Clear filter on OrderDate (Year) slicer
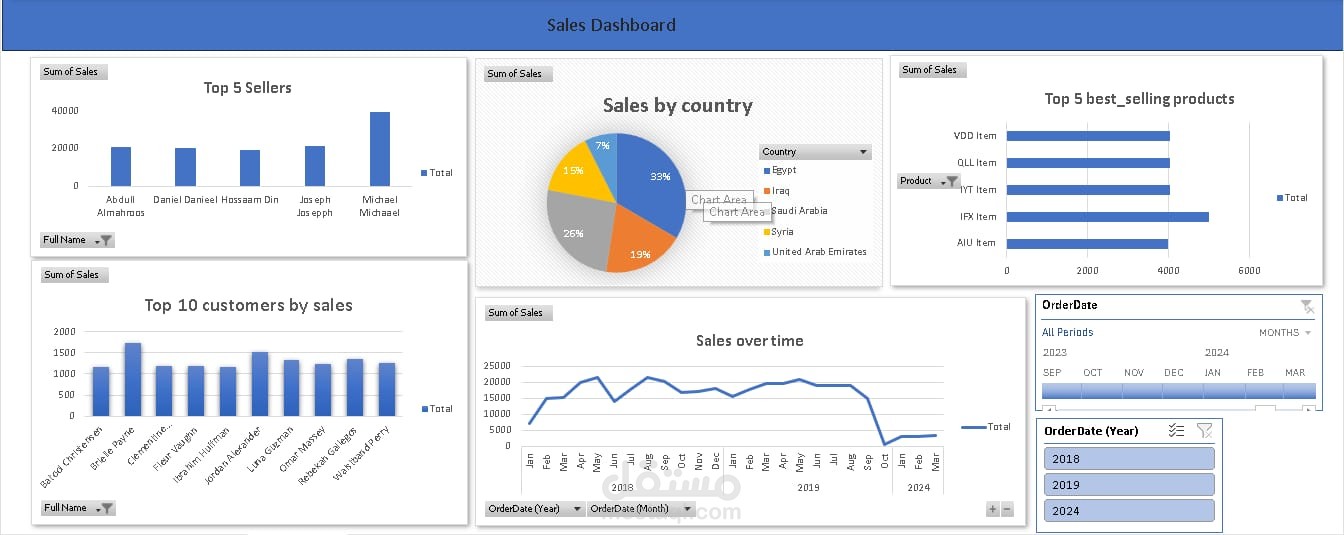The height and width of the screenshot is (535, 1344). tap(1204, 430)
